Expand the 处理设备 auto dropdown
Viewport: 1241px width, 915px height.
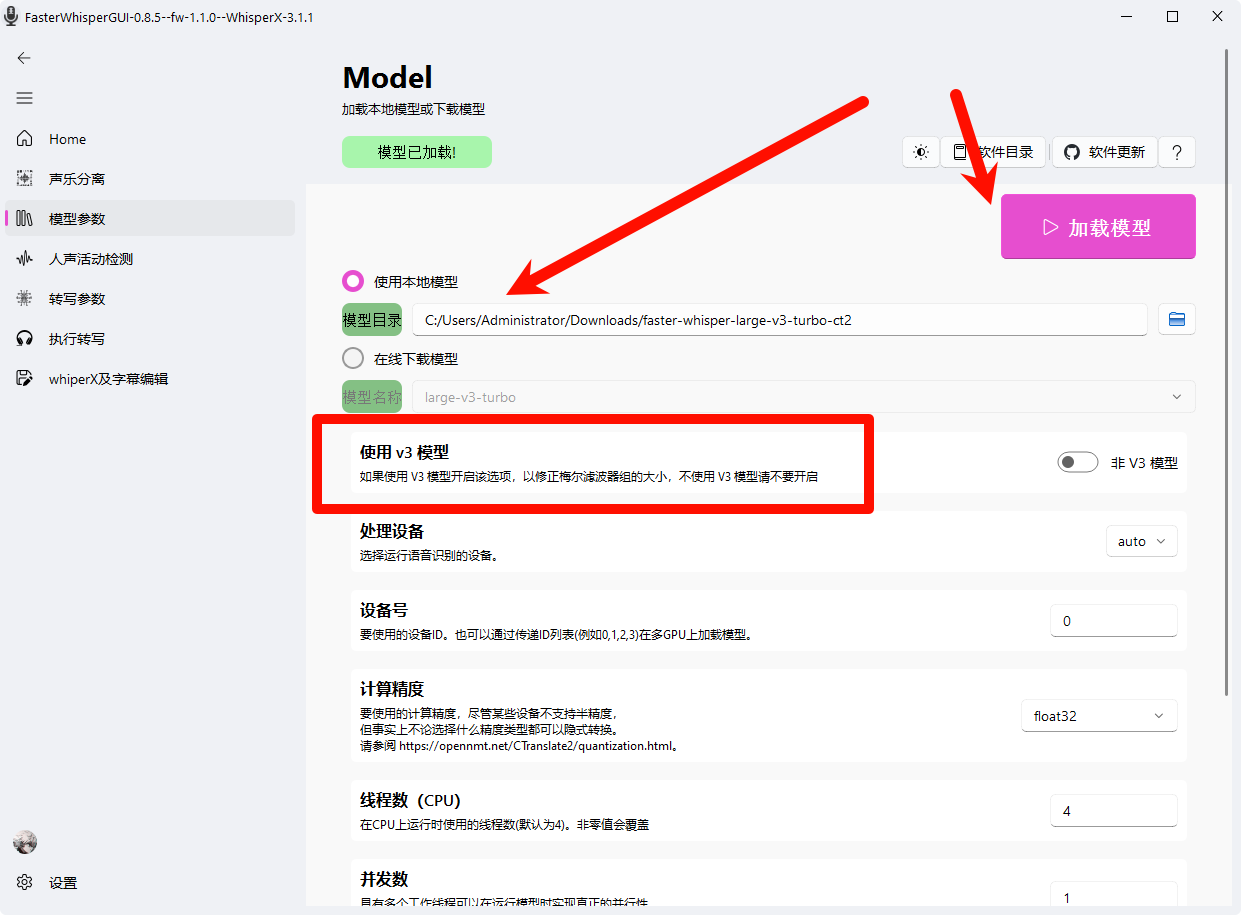pyautogui.click(x=1141, y=541)
